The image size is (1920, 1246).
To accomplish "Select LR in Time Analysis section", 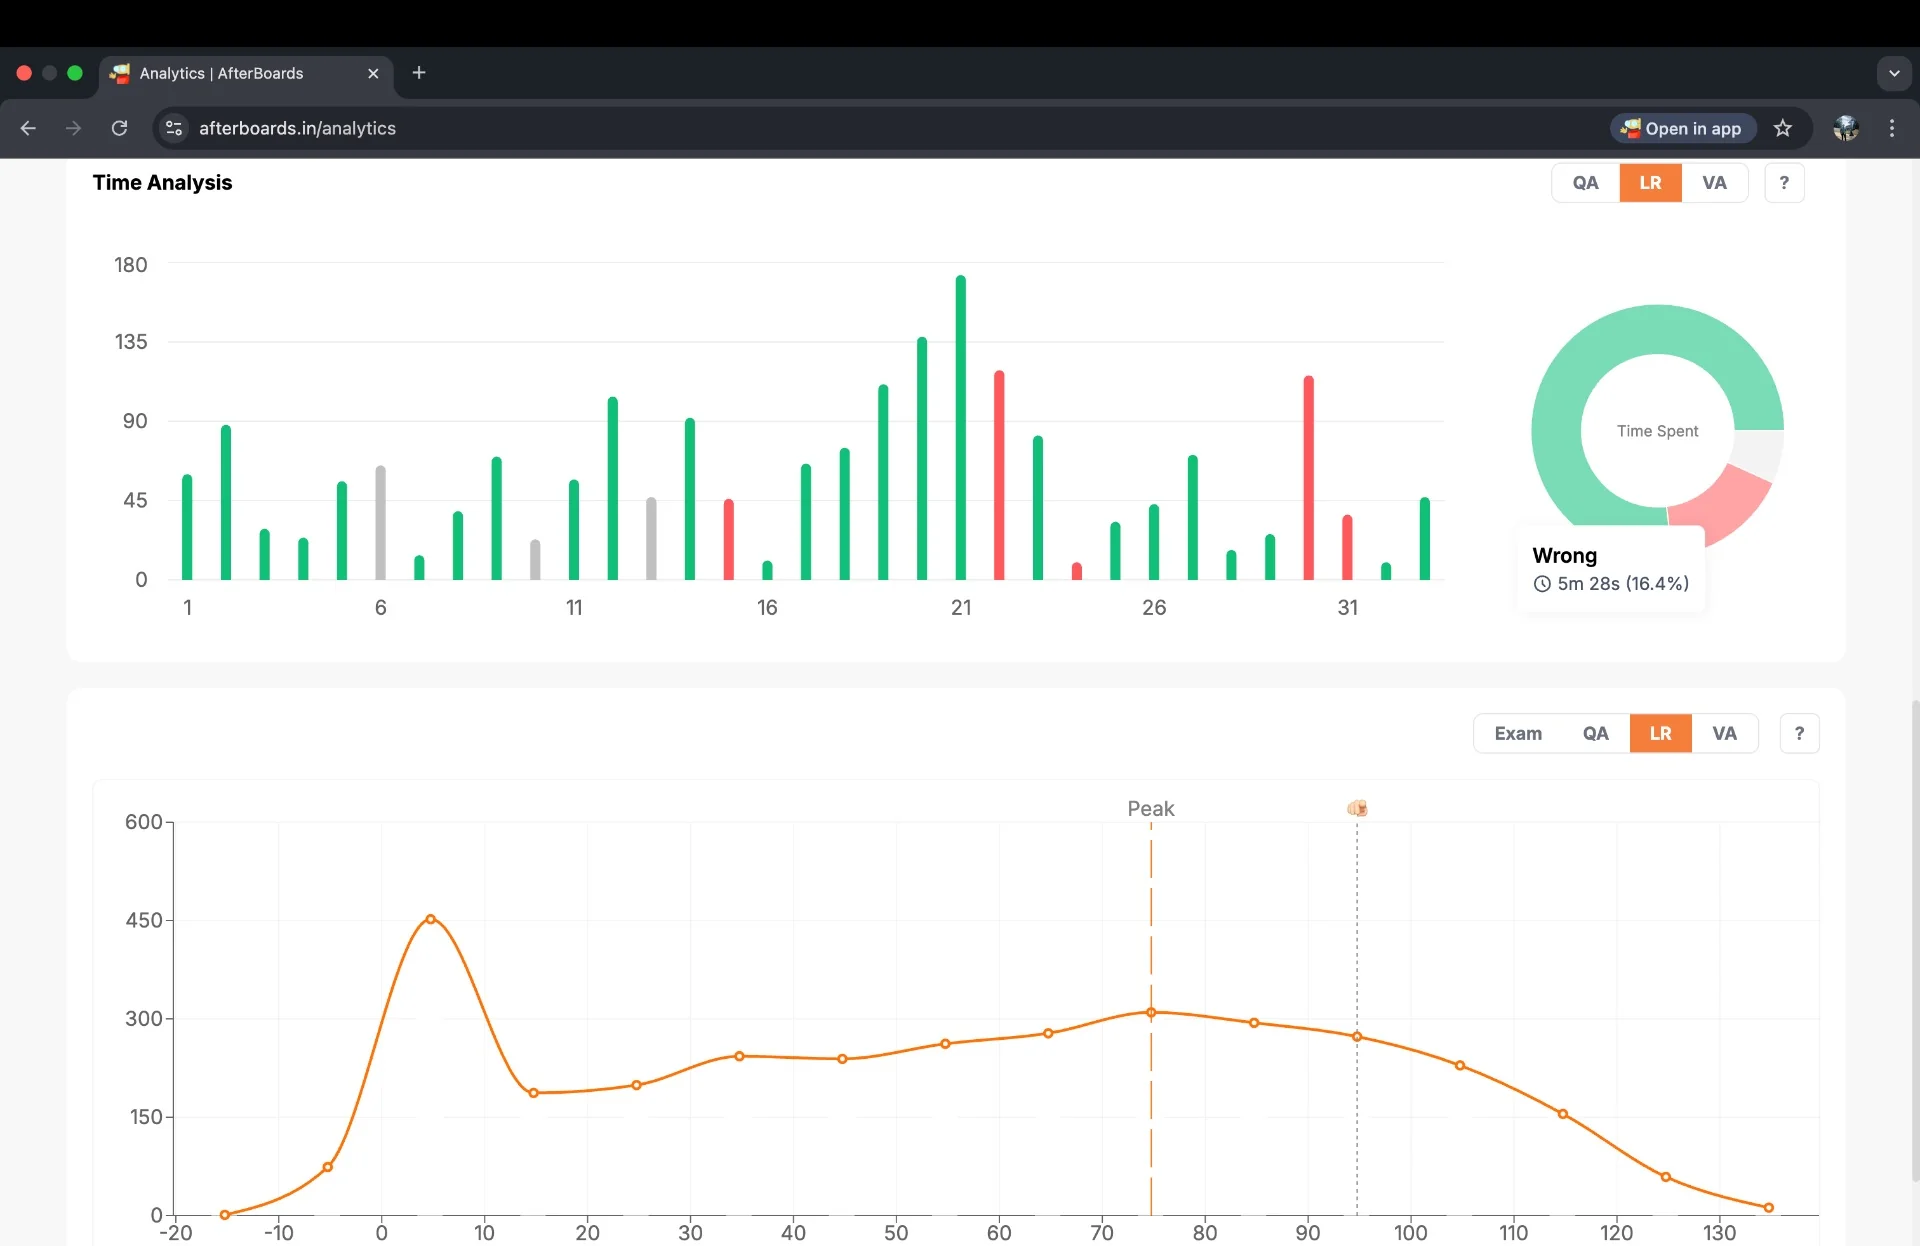I will pos(1650,183).
